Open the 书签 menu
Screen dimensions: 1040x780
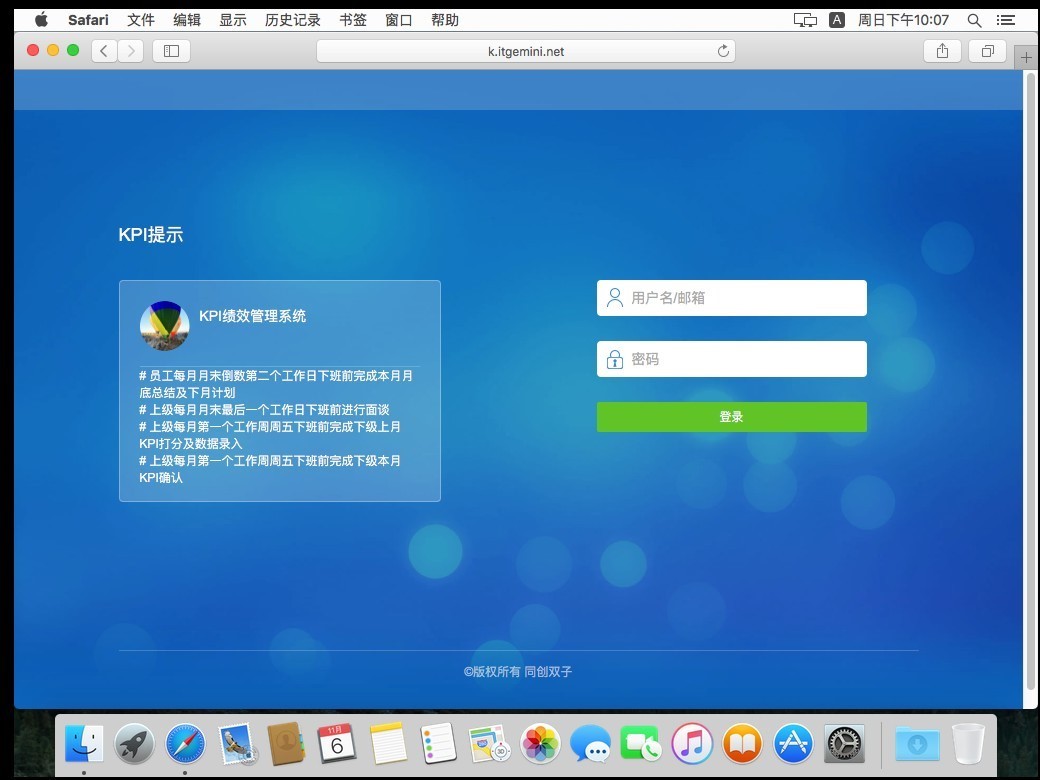353,20
